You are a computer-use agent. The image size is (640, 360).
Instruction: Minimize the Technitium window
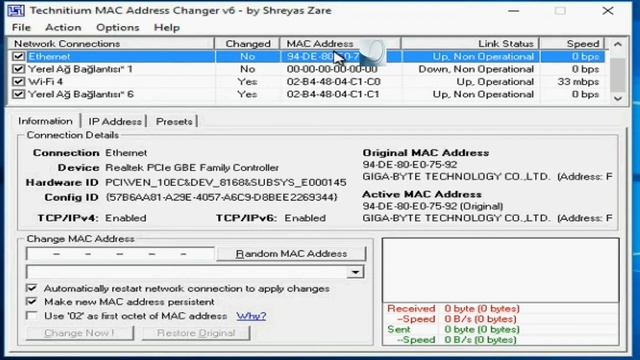(514, 11)
